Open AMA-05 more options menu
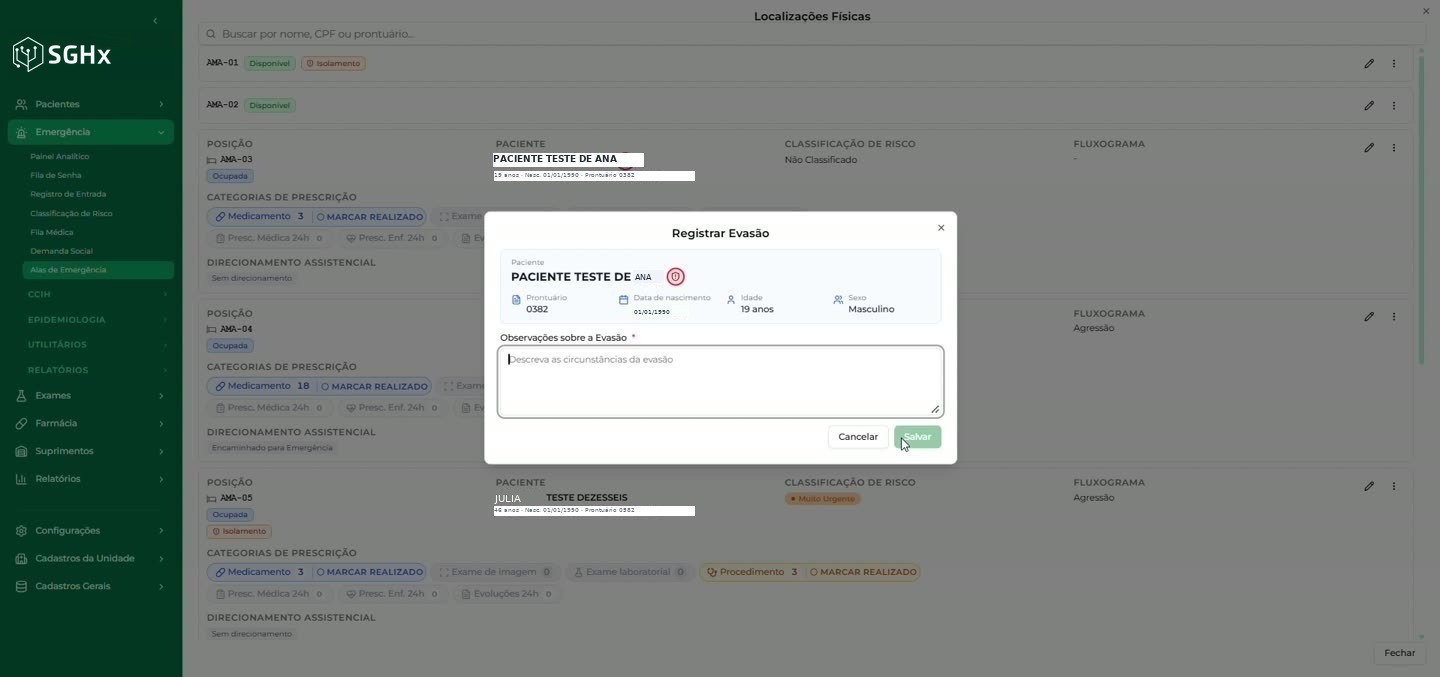 point(1394,487)
